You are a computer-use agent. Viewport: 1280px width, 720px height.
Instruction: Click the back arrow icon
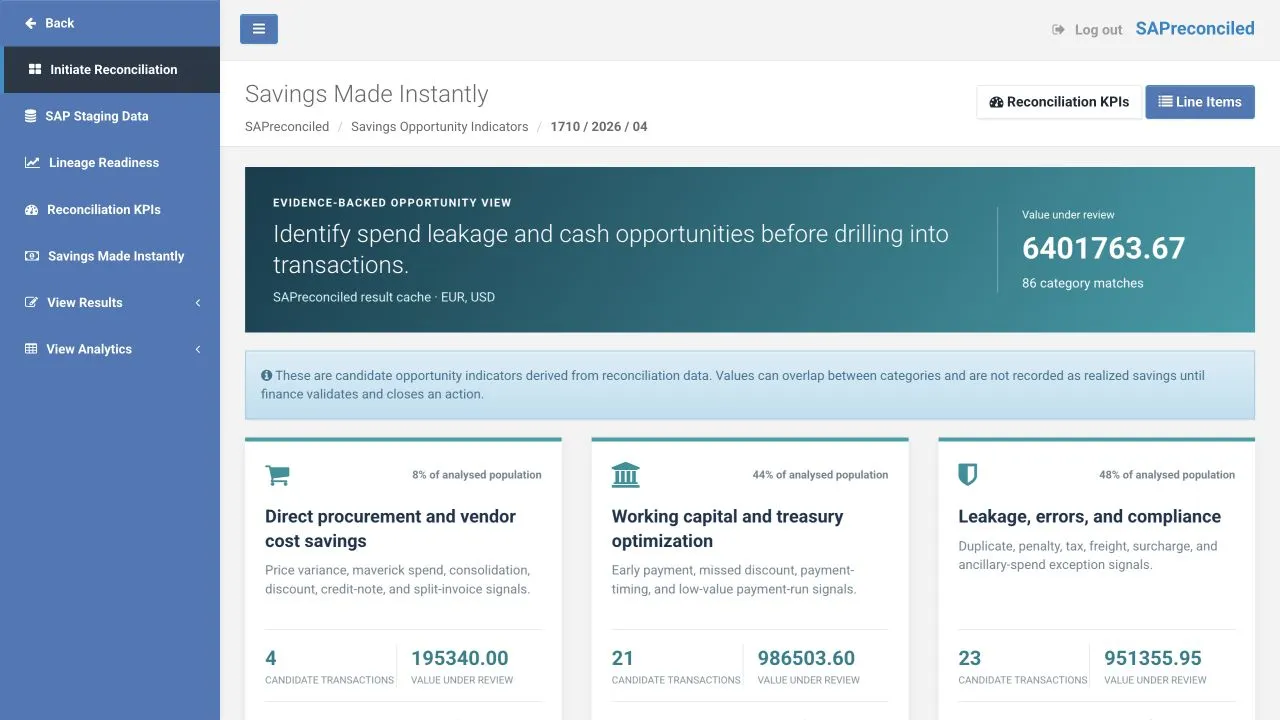click(31, 23)
